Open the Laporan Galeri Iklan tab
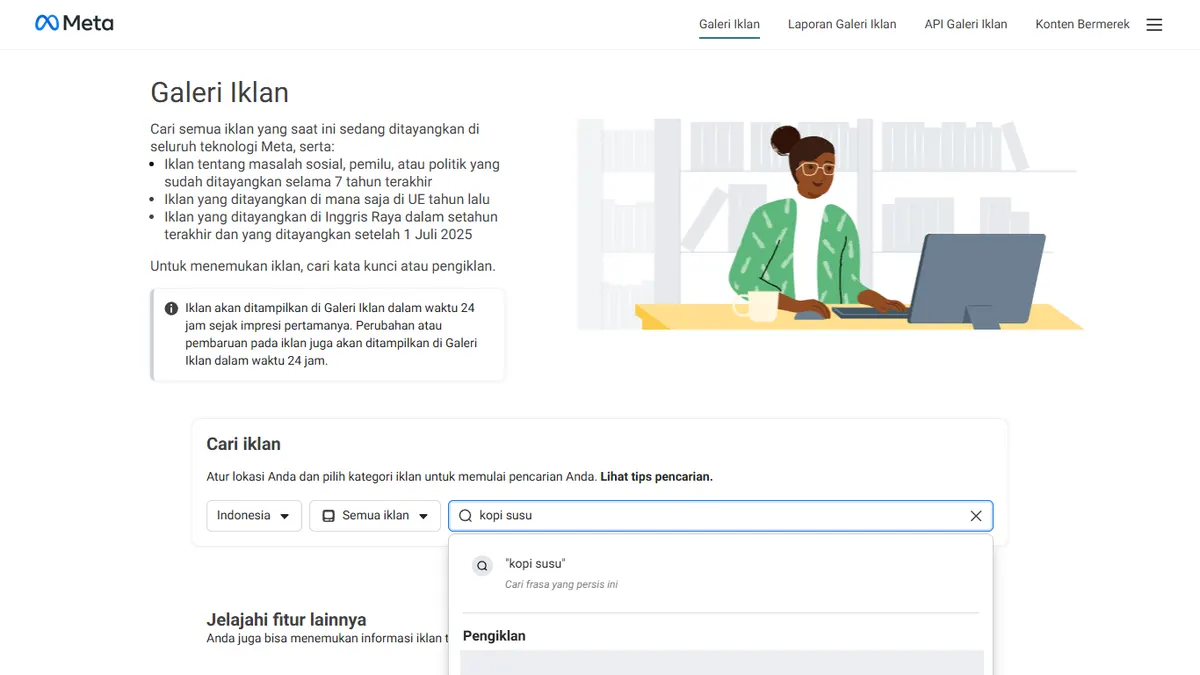The height and width of the screenshot is (675, 1200). (842, 24)
